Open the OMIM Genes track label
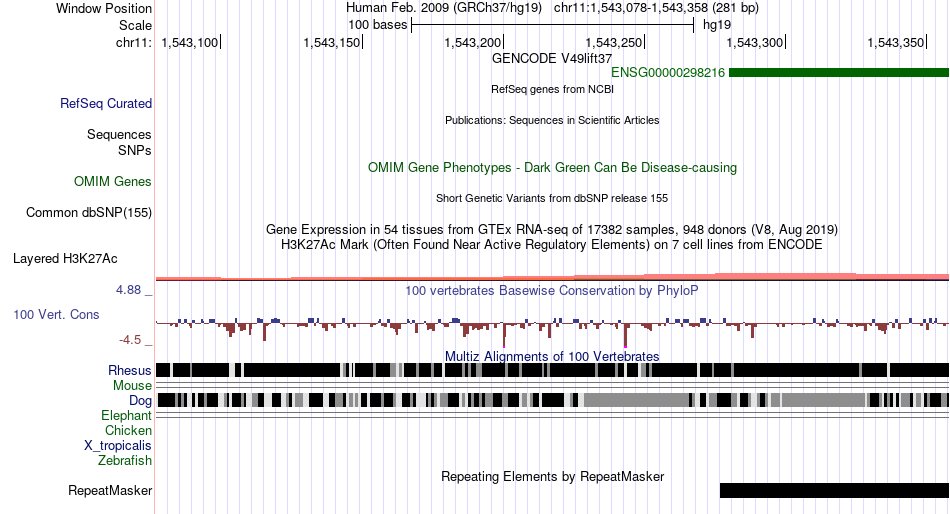Image resolution: width=950 pixels, height=514 pixels. [113, 181]
